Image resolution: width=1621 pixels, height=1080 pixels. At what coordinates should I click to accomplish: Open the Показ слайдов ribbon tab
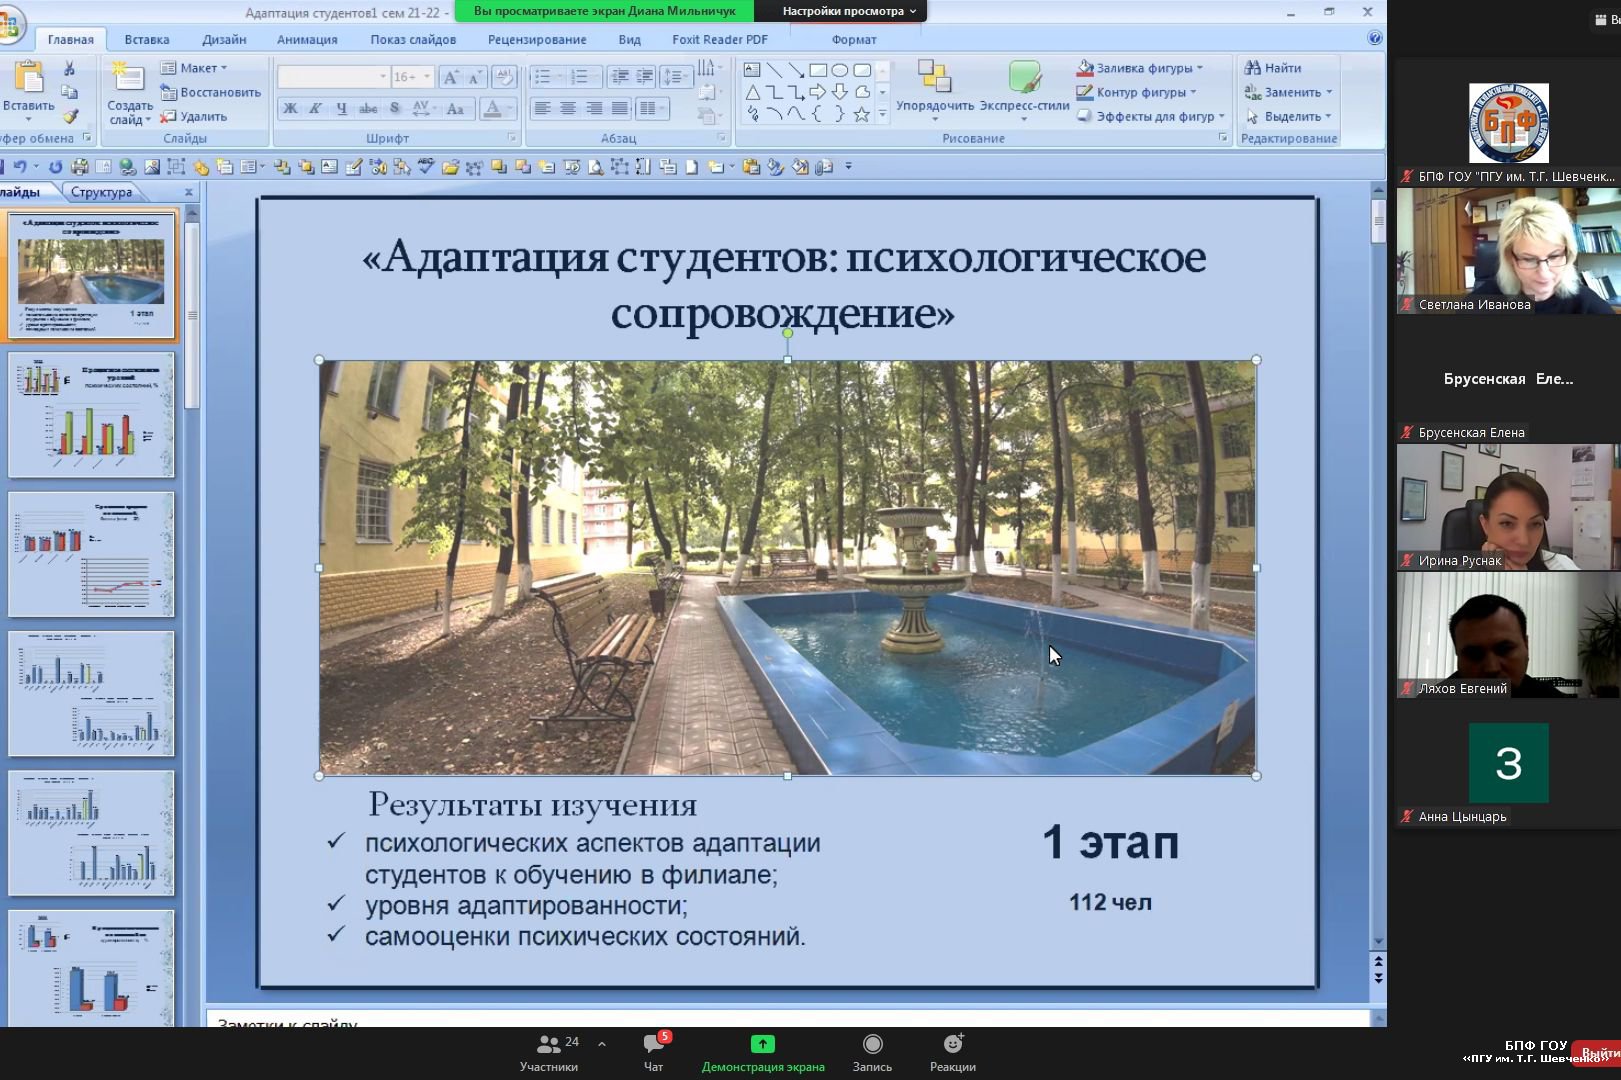point(413,40)
